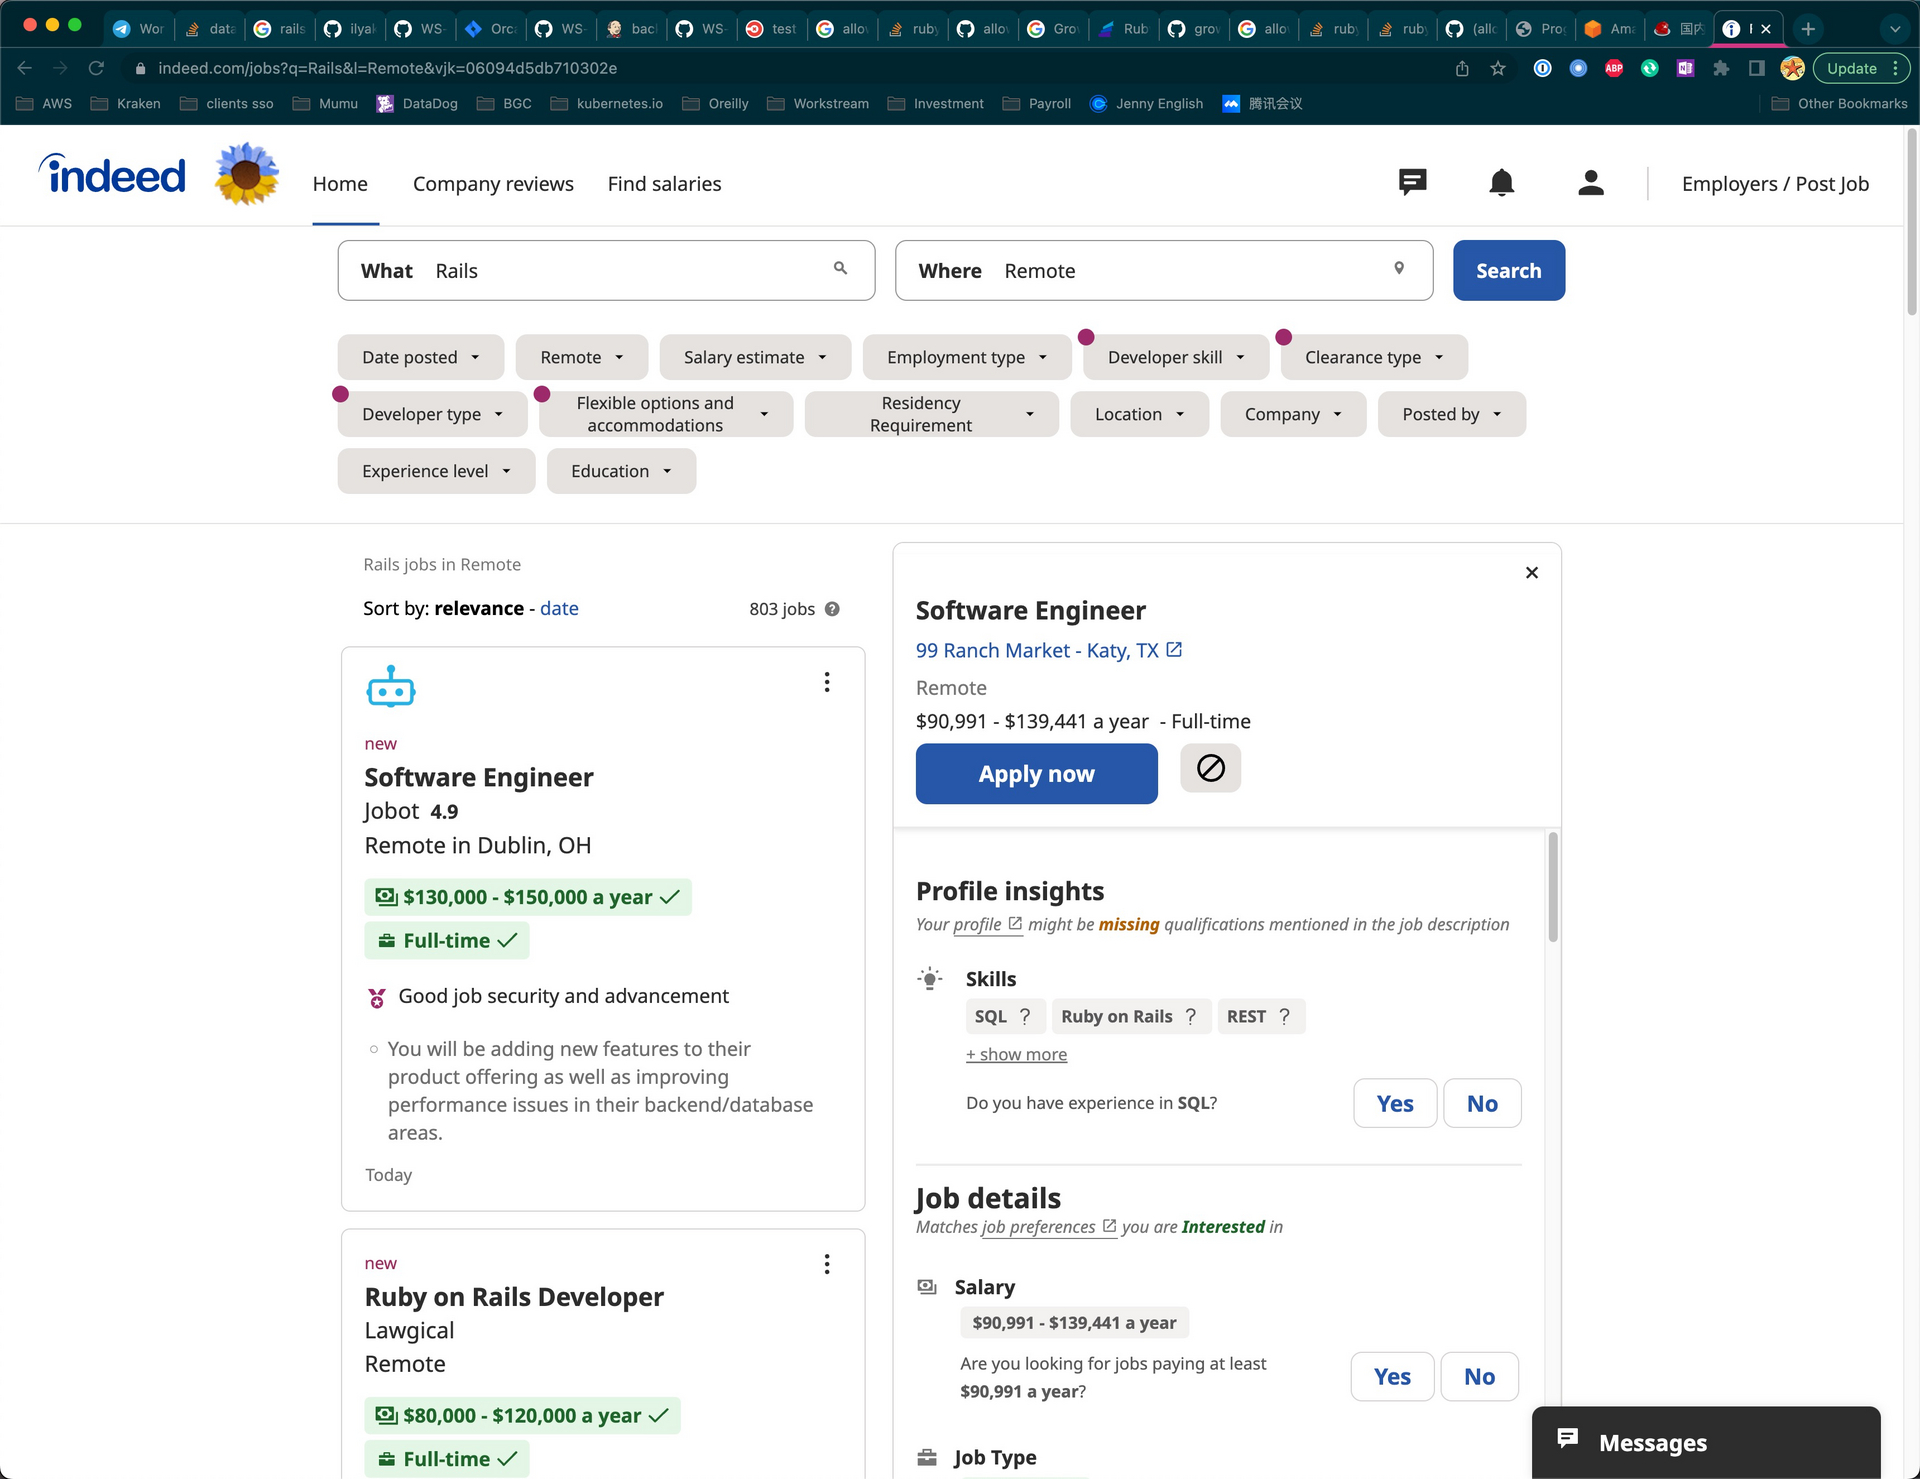Click the job details panel scrollbar
The height and width of the screenshot is (1479, 1920).
(1553, 887)
